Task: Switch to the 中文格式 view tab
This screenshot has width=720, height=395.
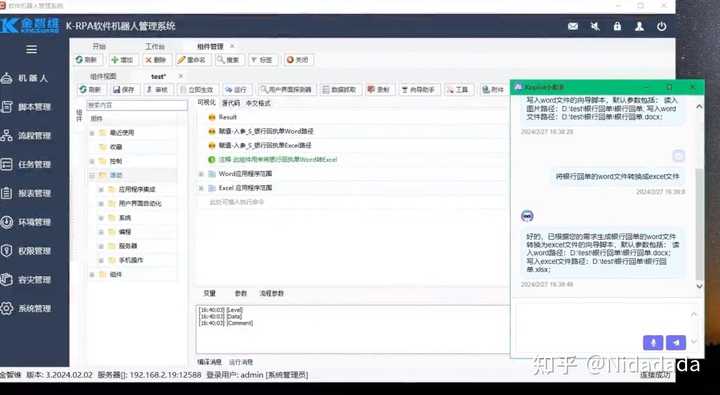Action: click(258, 103)
